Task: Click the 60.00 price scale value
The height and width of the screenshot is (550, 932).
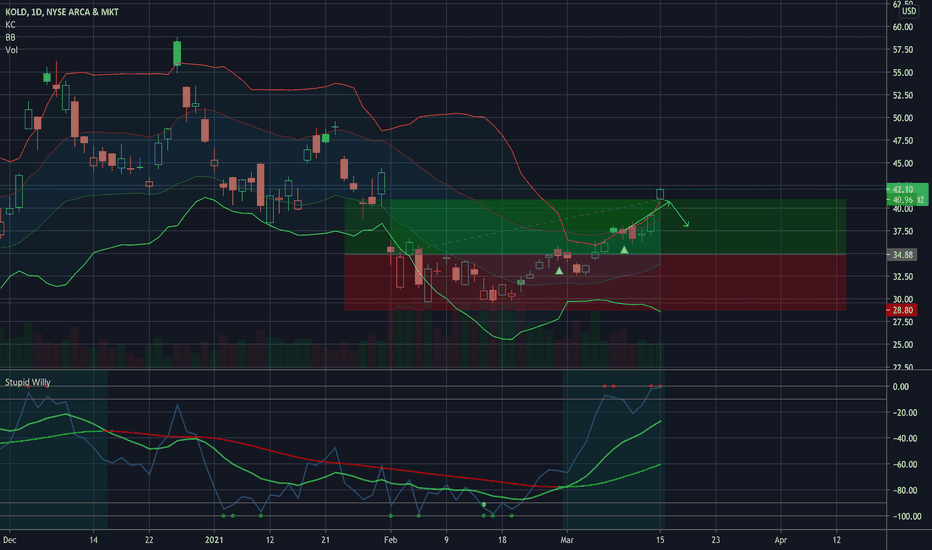Action: point(902,27)
